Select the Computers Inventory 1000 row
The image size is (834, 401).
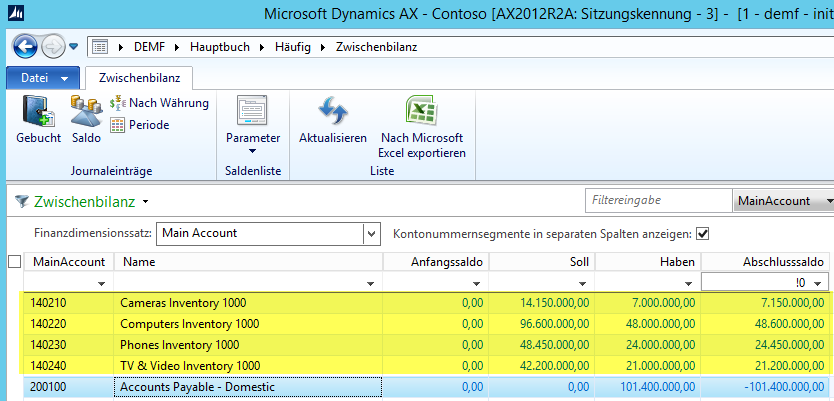pyautogui.click(x=189, y=323)
